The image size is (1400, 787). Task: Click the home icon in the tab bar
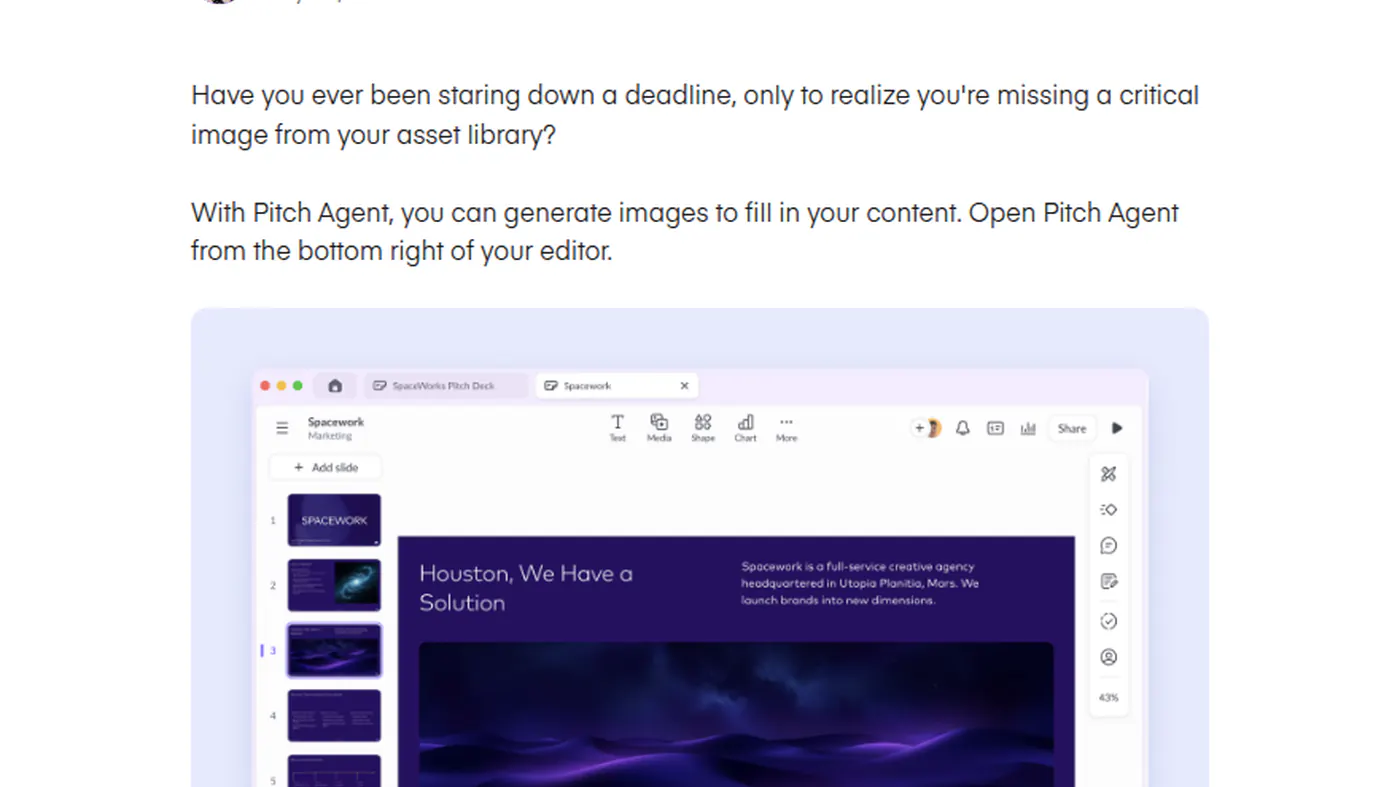coord(335,386)
